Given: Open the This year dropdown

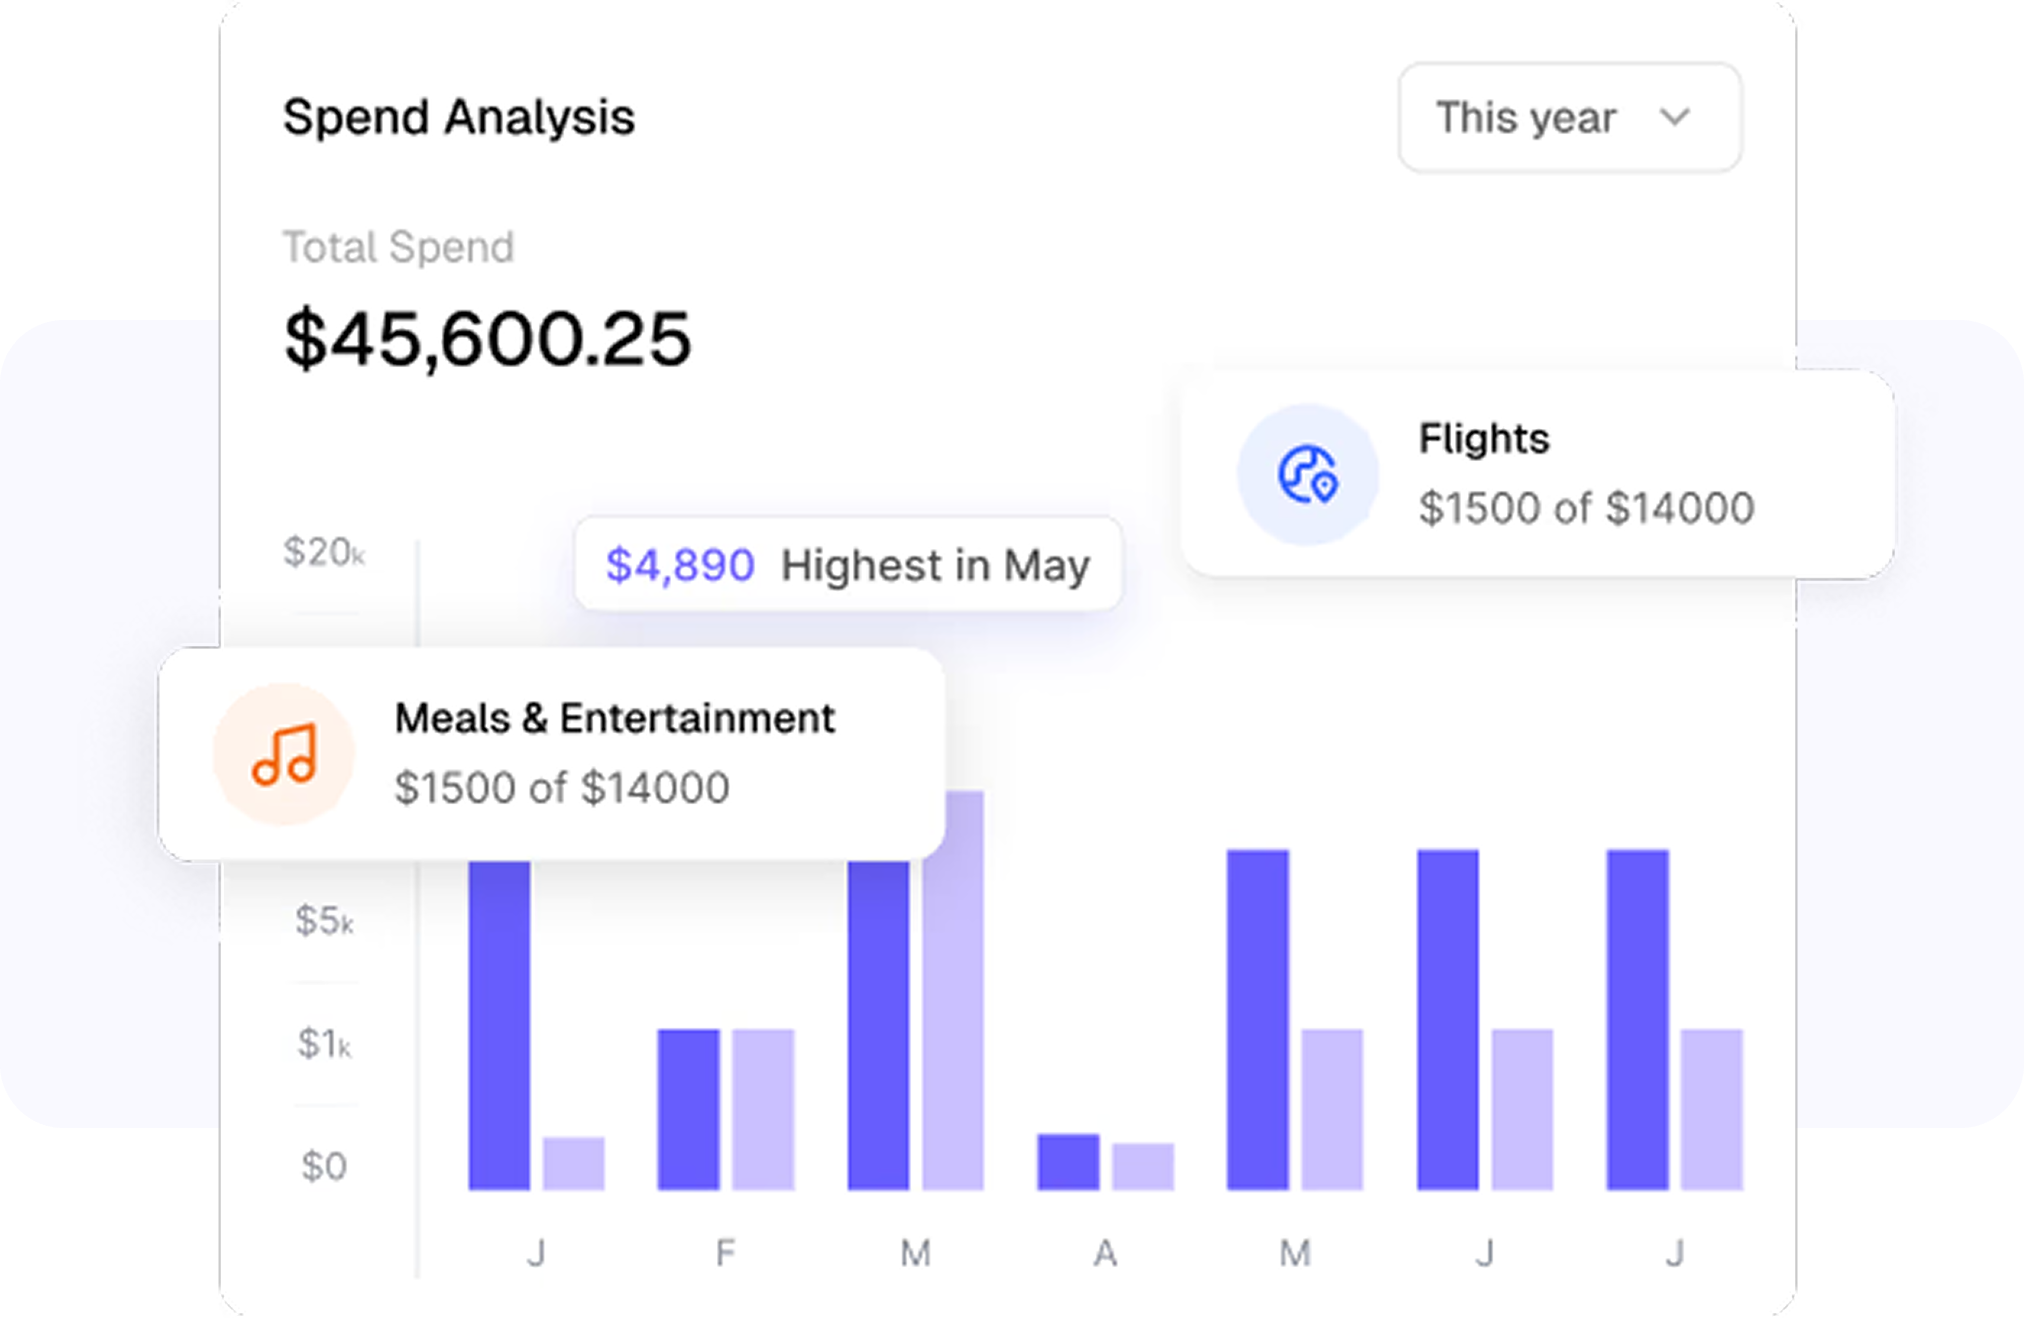Looking at the screenshot, I should pyautogui.click(x=1569, y=118).
